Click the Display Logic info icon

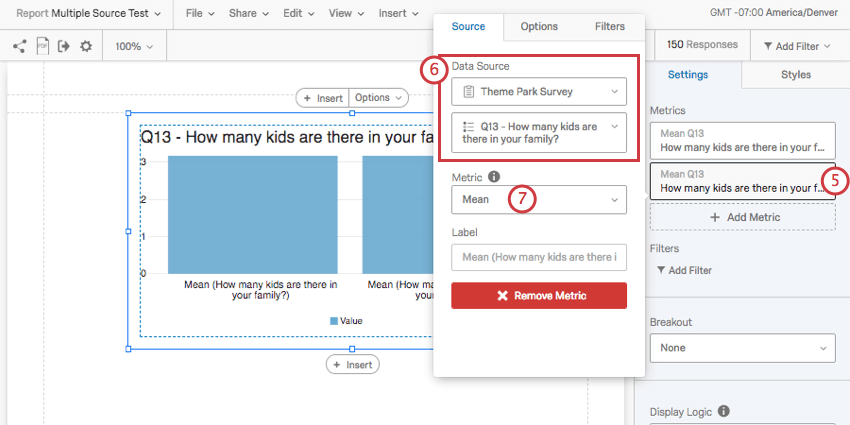723,411
